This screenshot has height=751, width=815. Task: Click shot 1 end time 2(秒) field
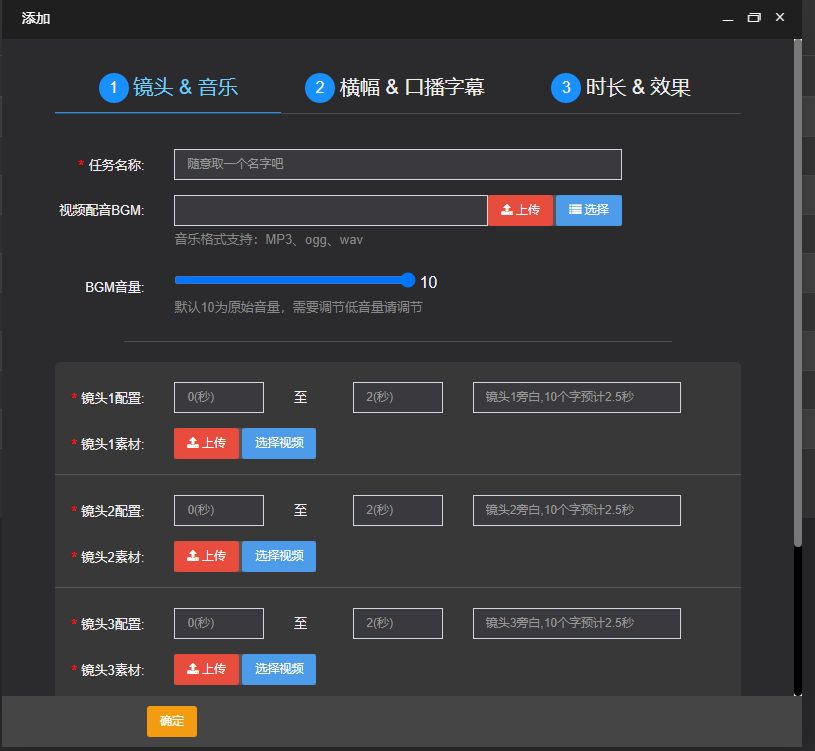coord(398,397)
